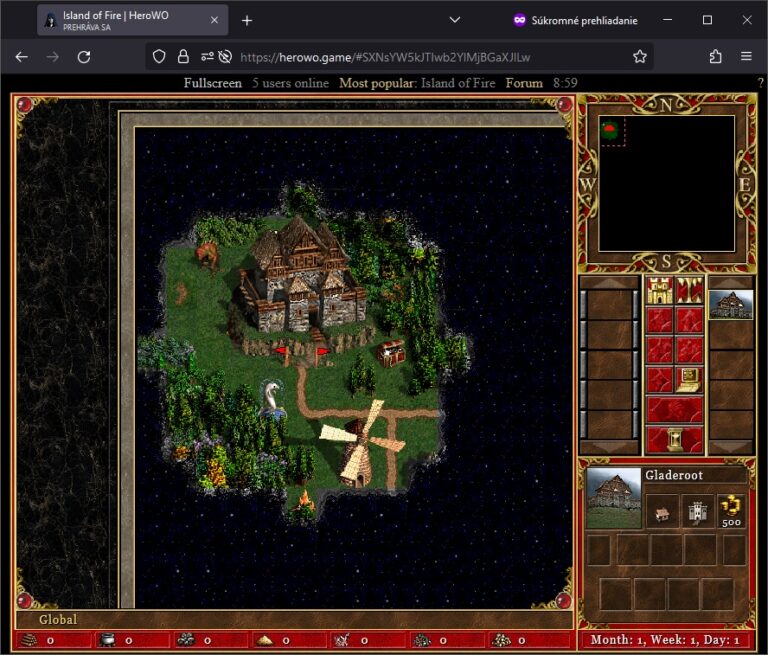Open the question mark help icon

(x=761, y=83)
